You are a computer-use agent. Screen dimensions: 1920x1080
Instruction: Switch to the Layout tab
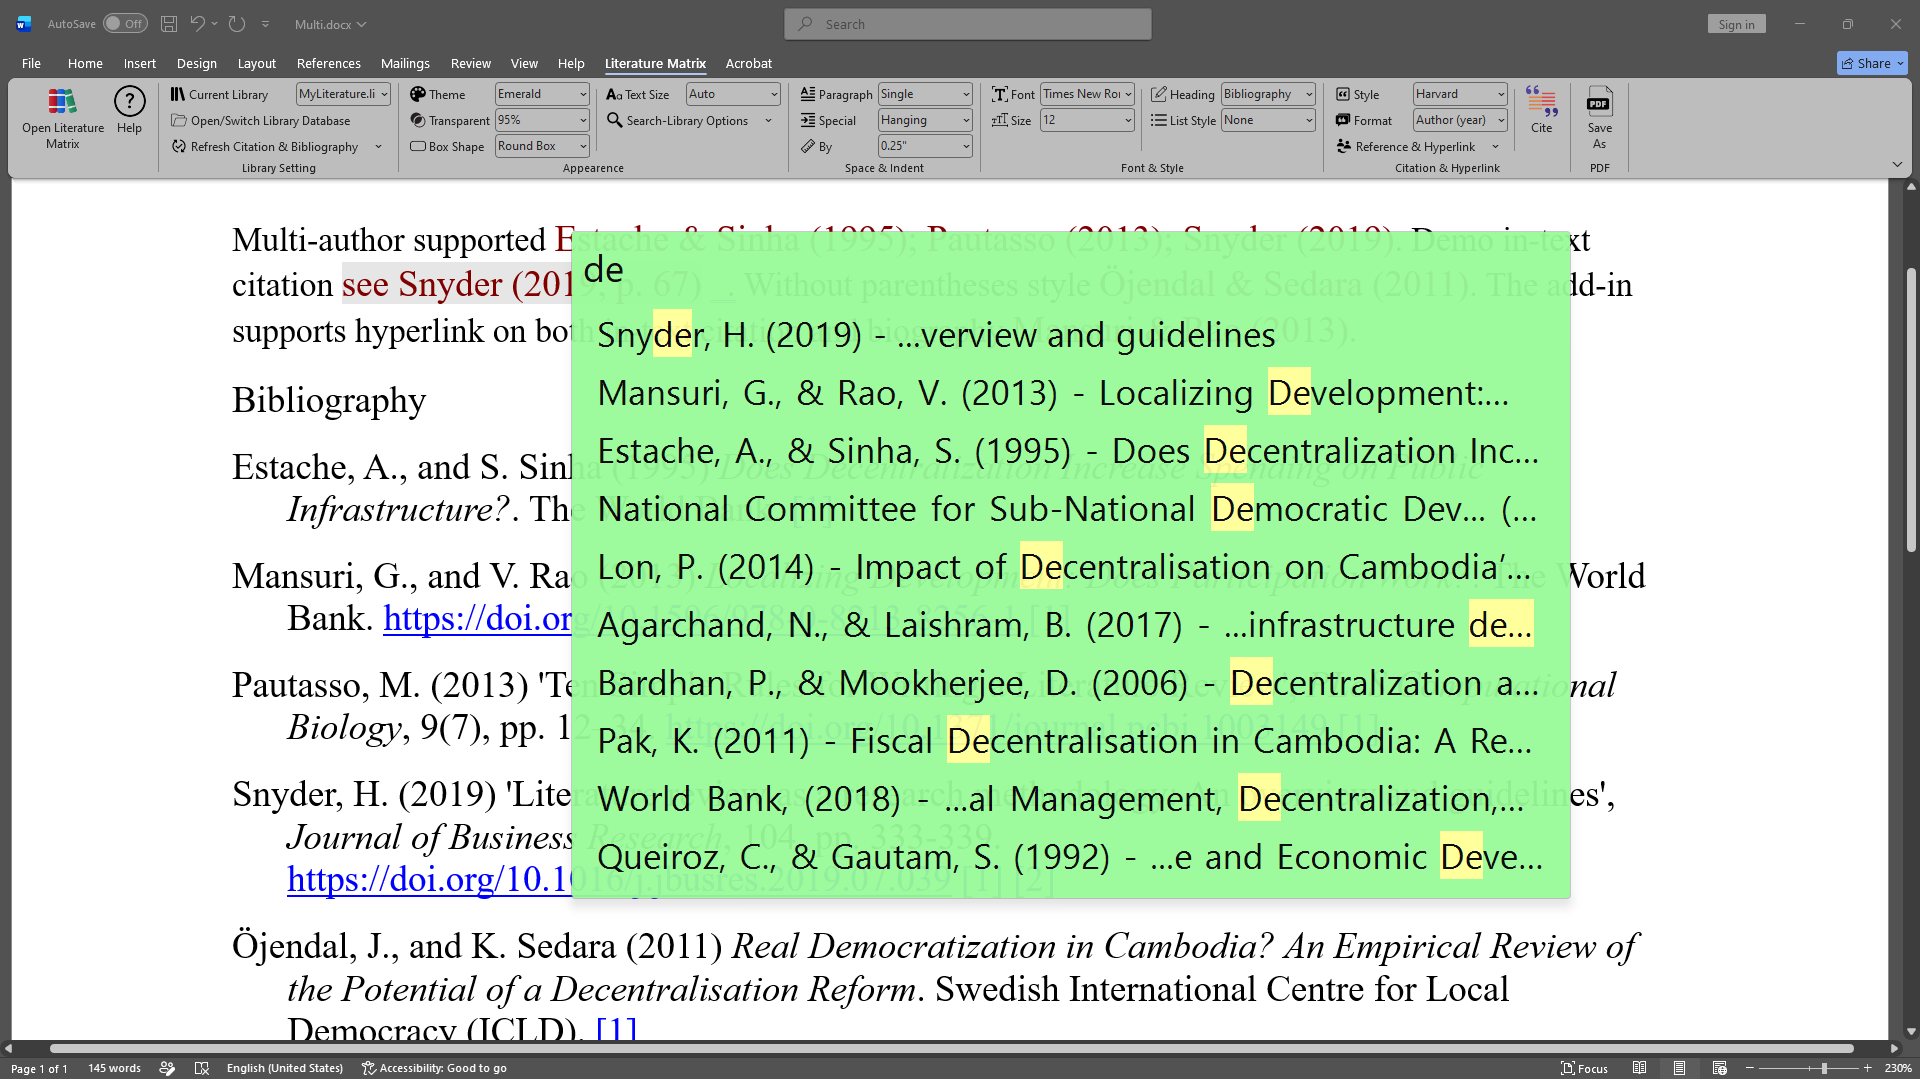click(256, 63)
